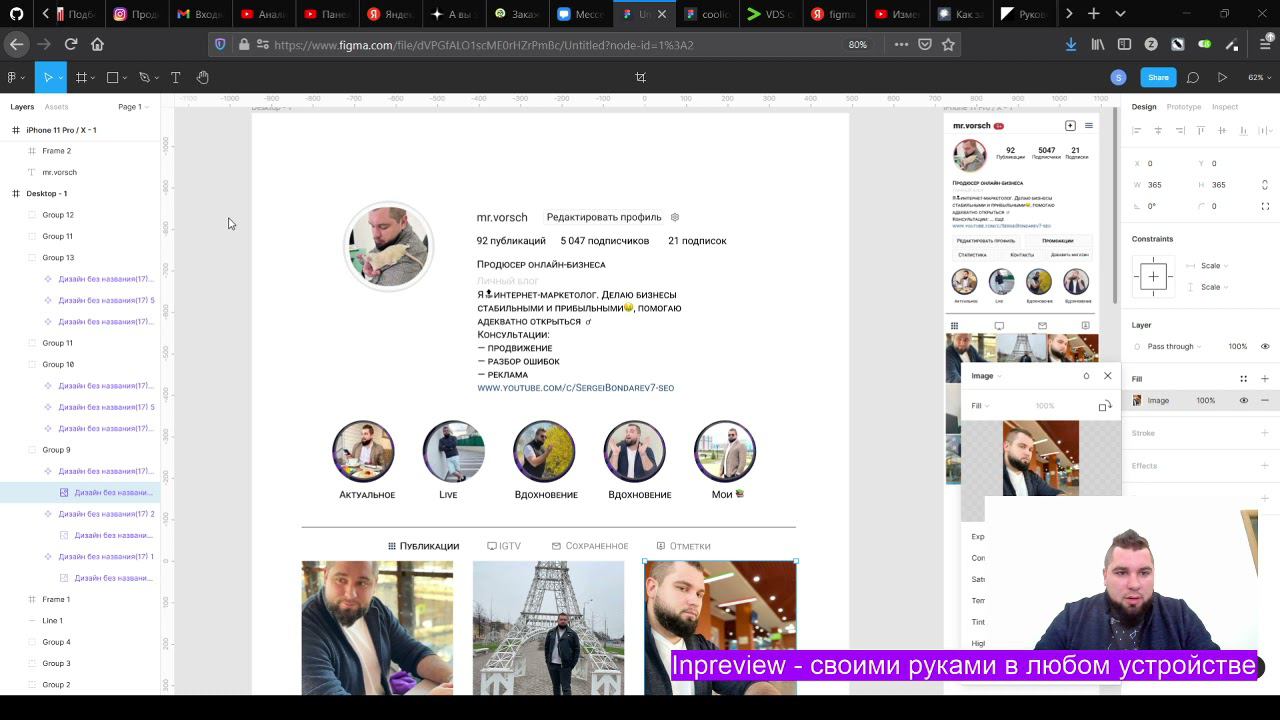
Task: Select the Hand tool
Action: tap(203, 77)
